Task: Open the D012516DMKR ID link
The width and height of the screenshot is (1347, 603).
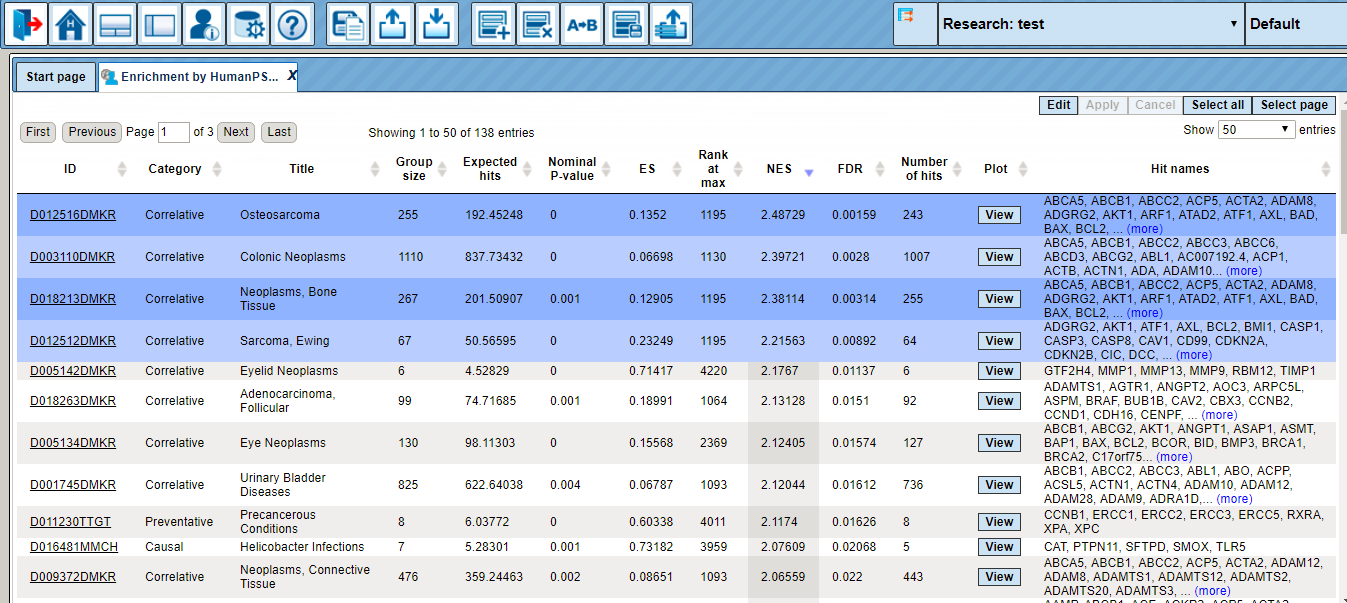Action: point(72,215)
